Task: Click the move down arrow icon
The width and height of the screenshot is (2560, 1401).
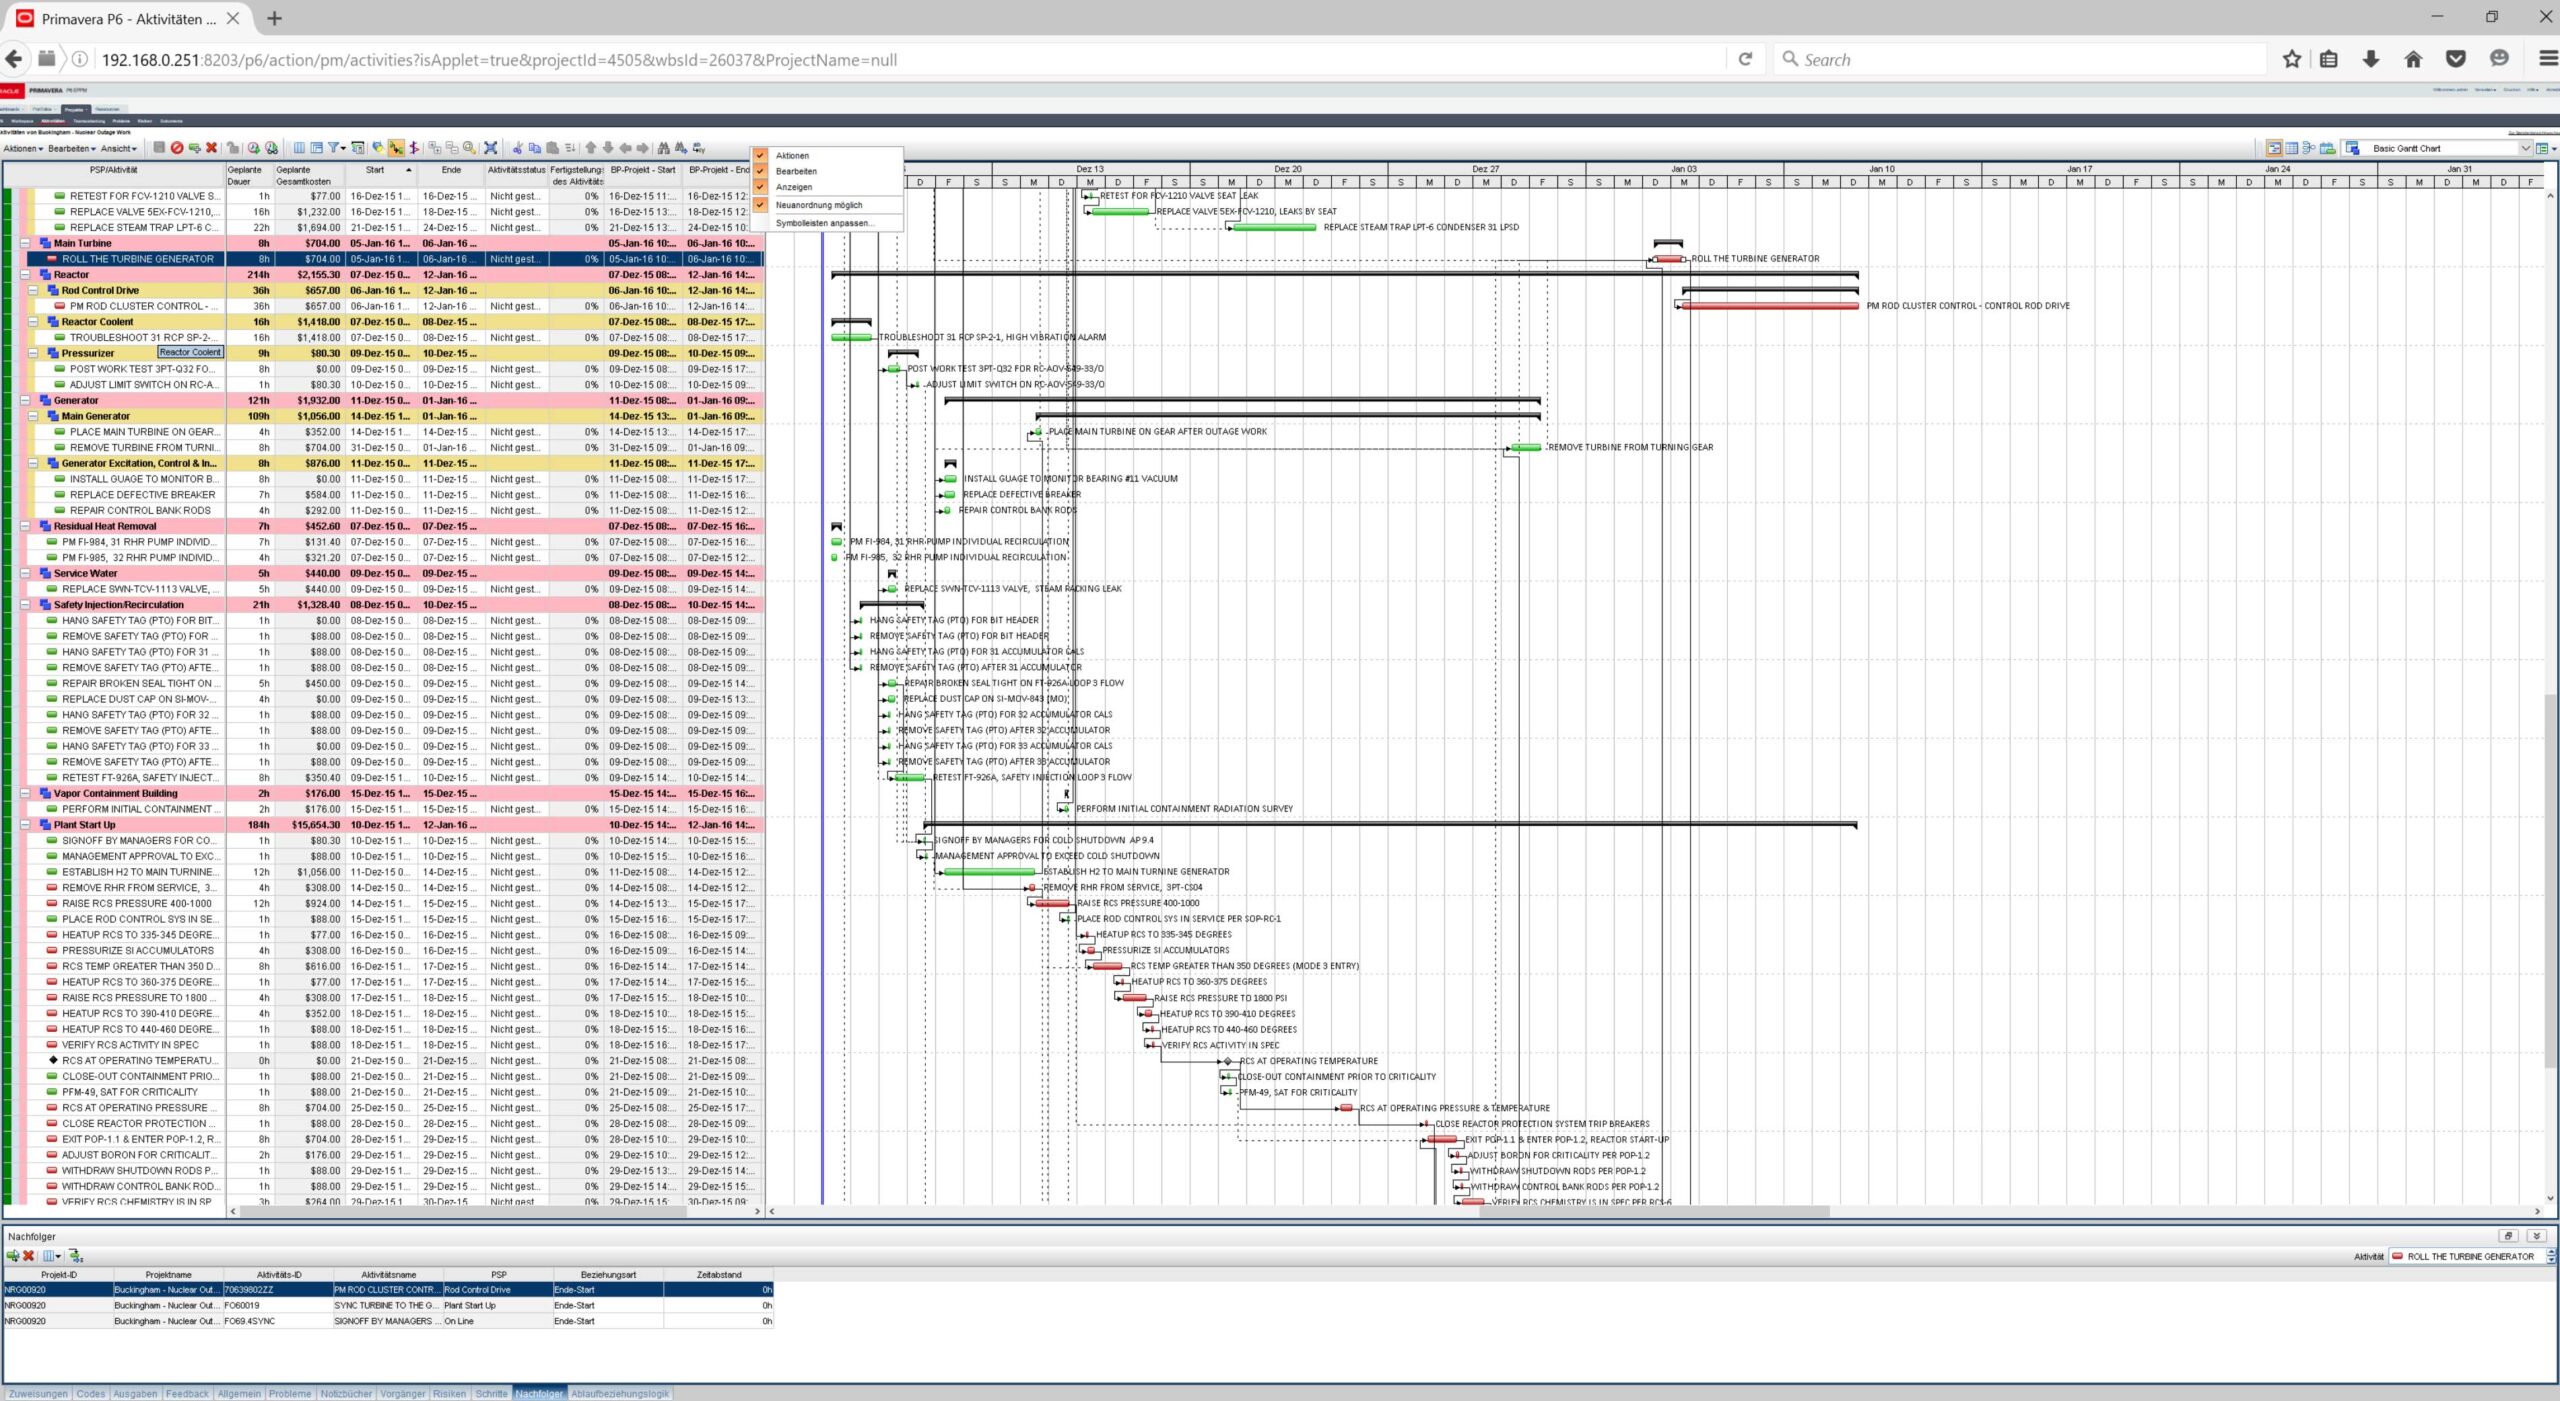Action: tap(608, 148)
